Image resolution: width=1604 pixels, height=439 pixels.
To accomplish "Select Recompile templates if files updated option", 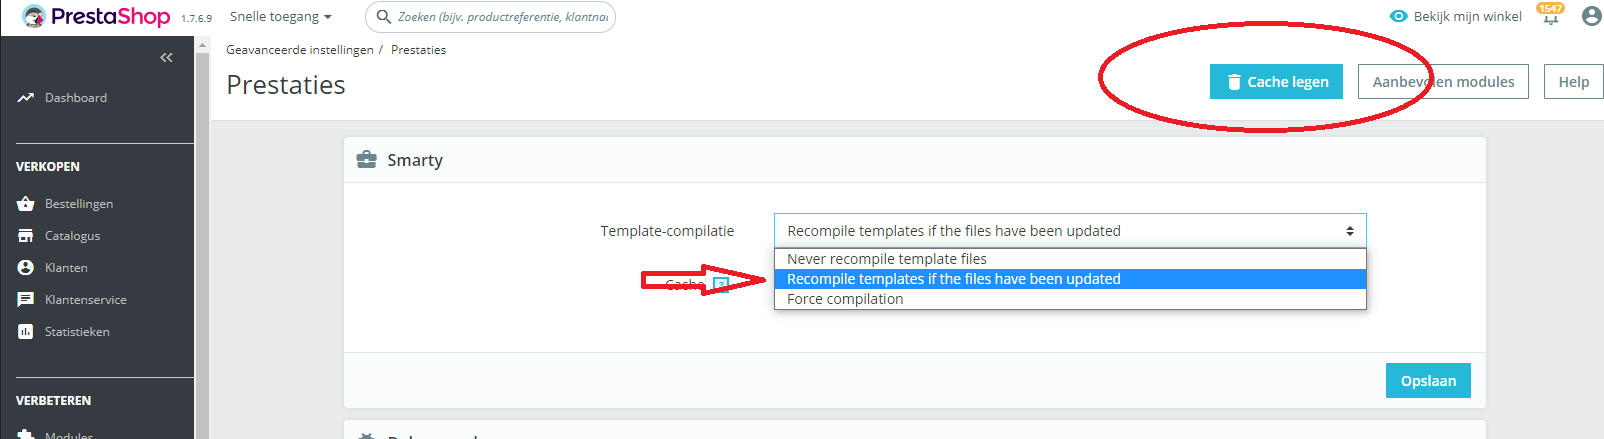I will (x=953, y=279).
